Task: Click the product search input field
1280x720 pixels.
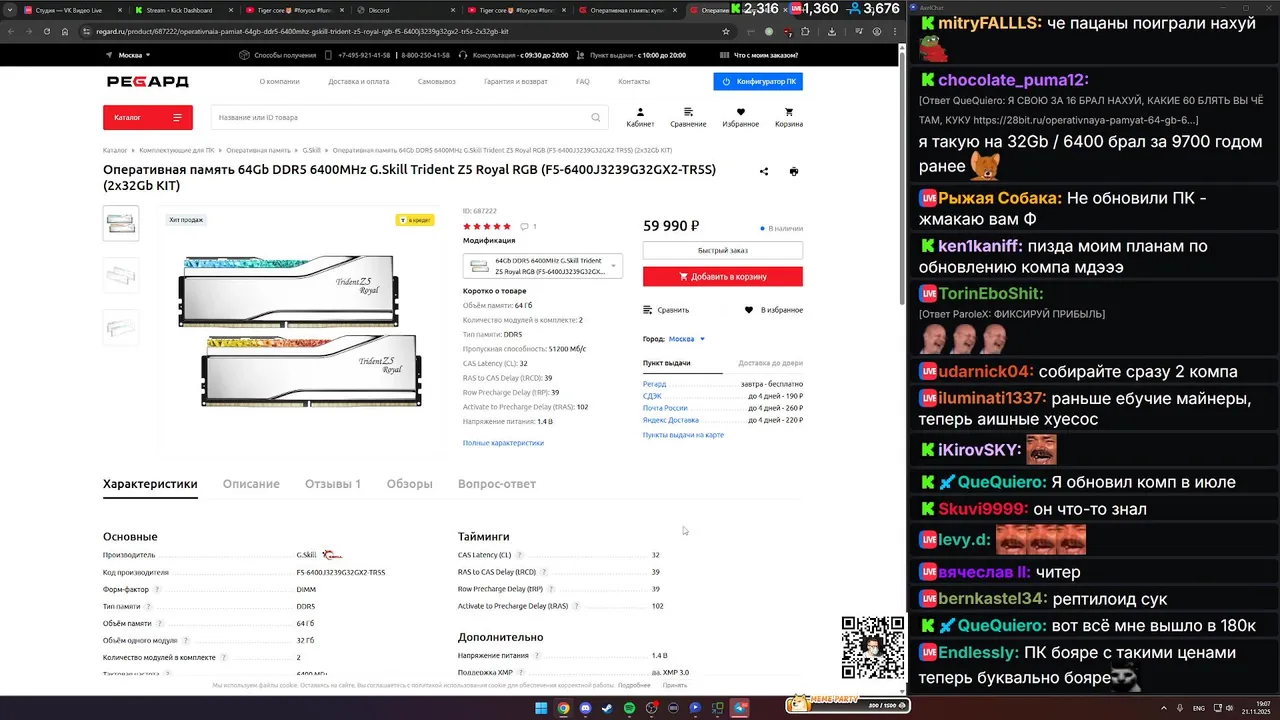Action: 409,118
